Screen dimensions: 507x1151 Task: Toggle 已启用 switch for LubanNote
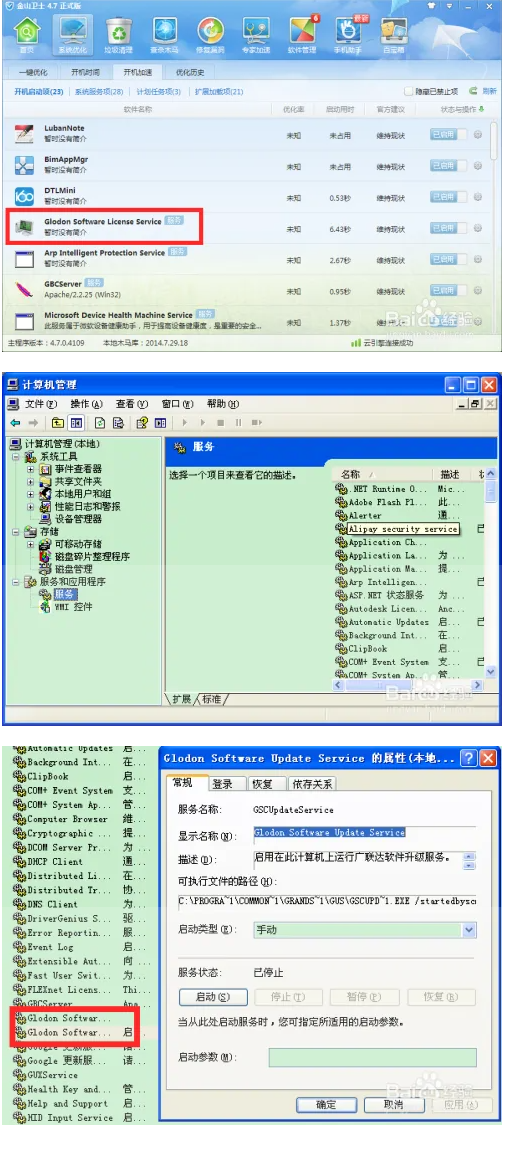coord(448,134)
